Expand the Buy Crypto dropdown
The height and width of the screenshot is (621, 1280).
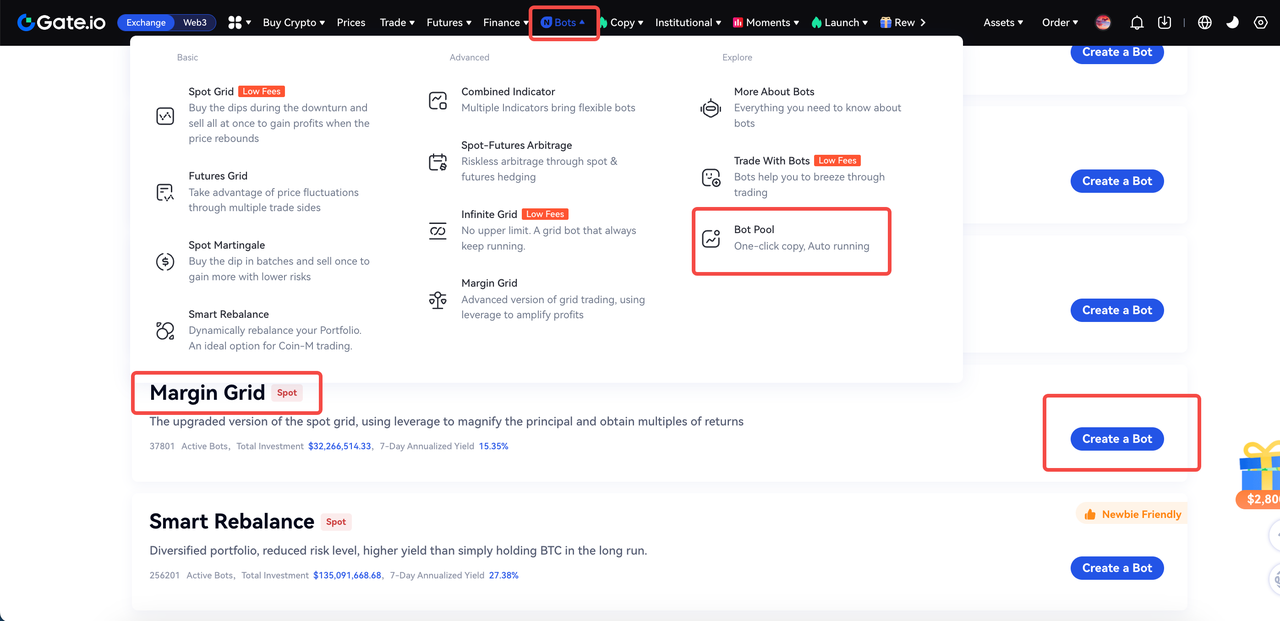(293, 22)
